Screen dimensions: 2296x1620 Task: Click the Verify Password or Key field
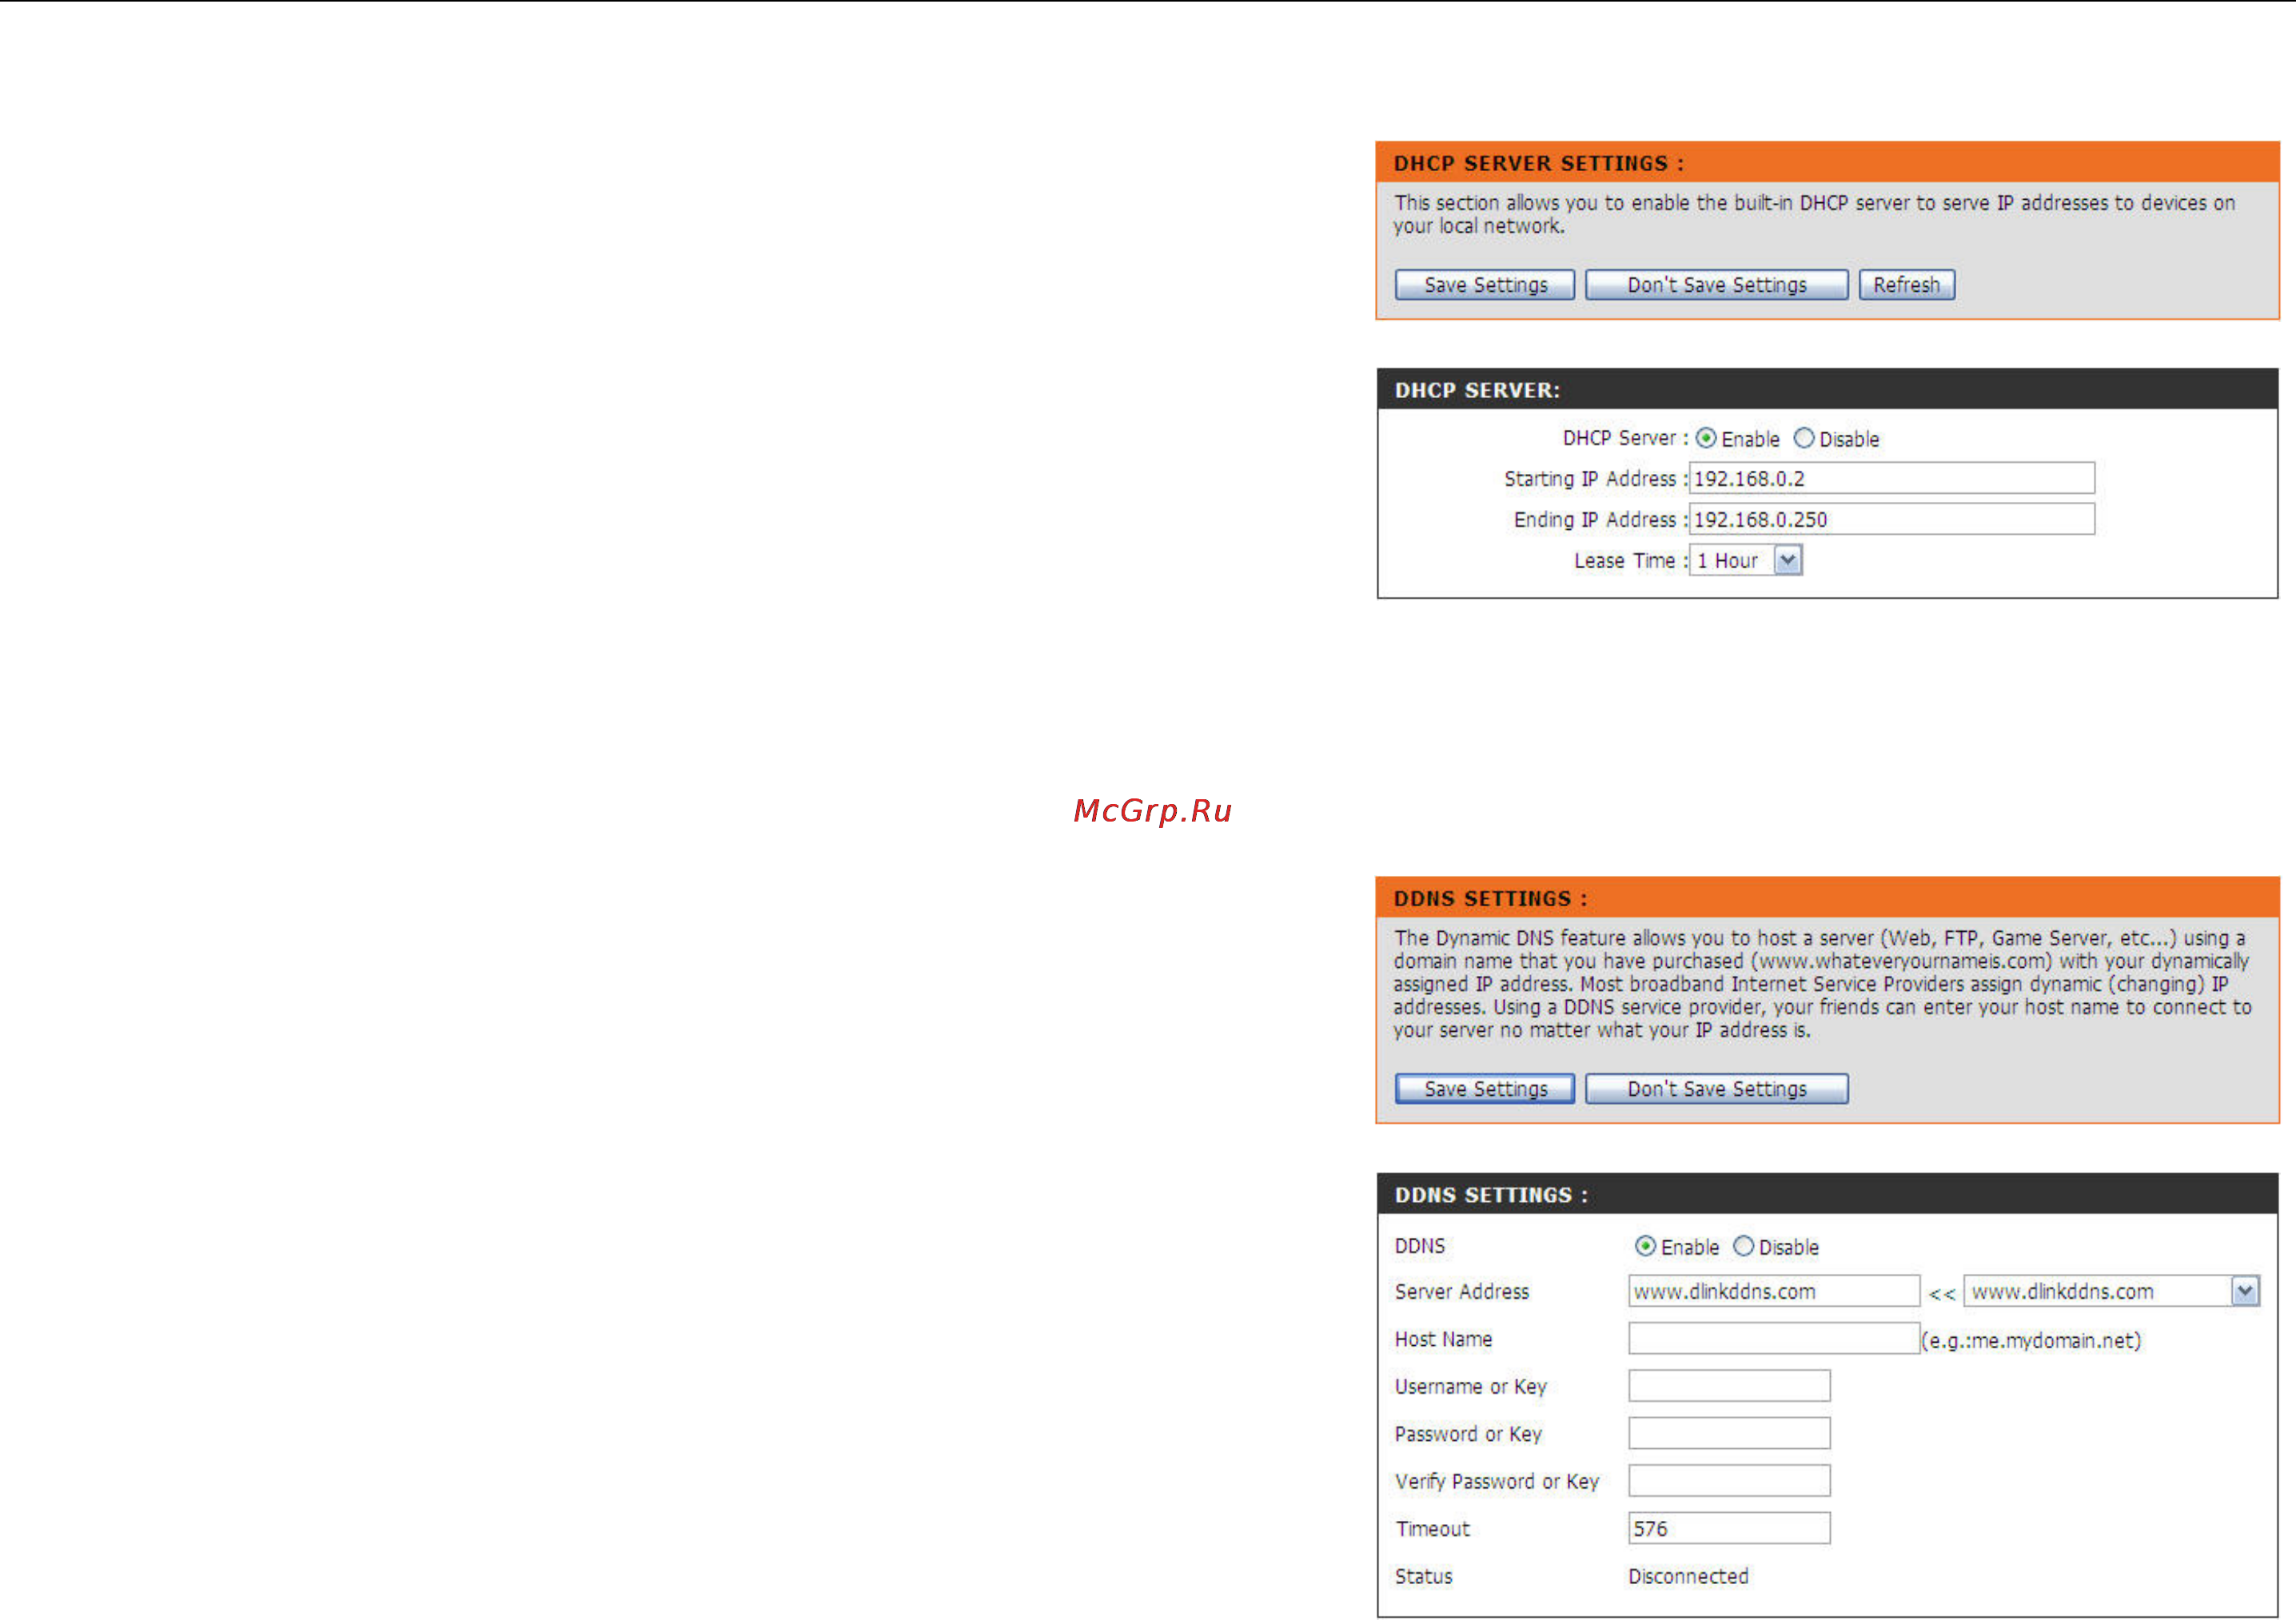coord(1729,1481)
